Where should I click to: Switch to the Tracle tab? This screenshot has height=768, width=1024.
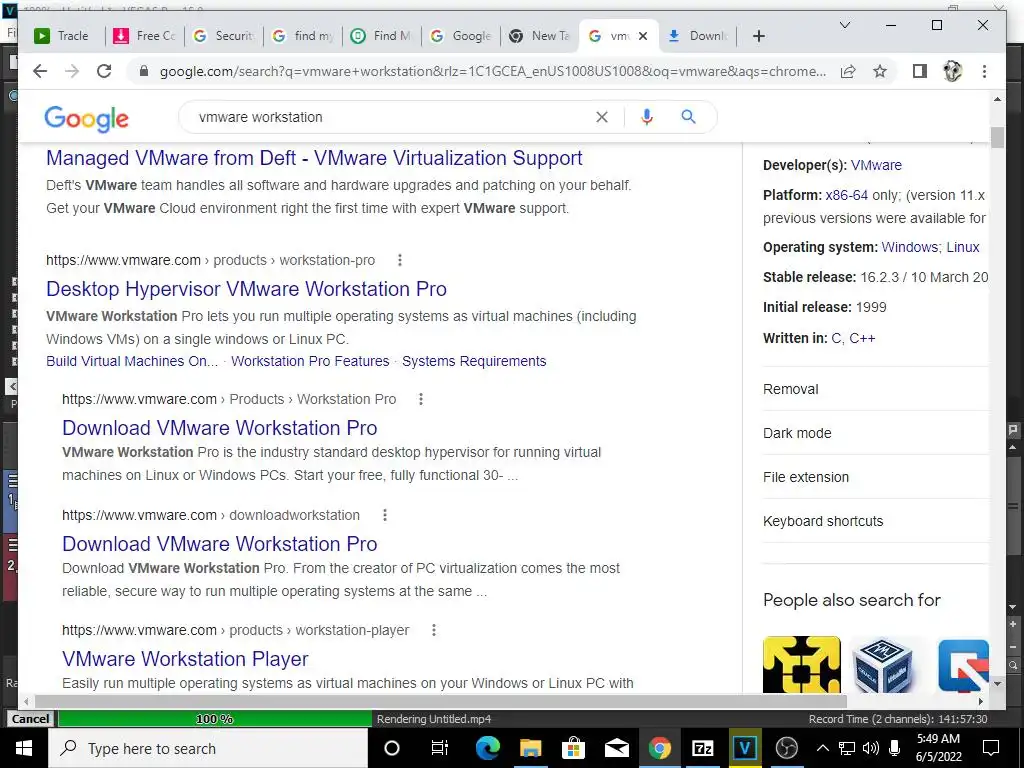[x=64, y=36]
